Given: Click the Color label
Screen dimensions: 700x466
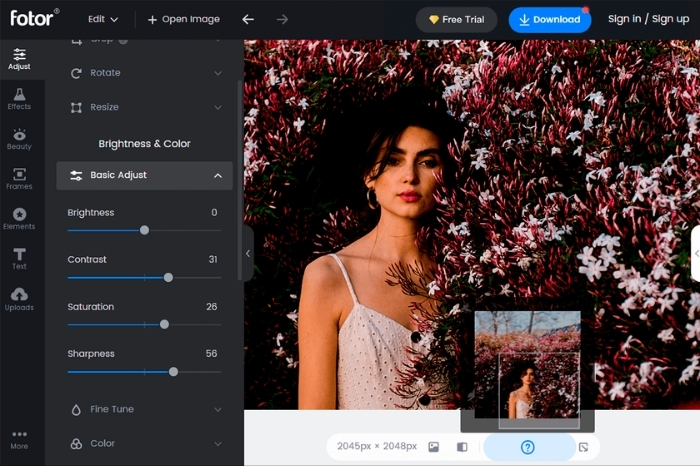Looking at the screenshot, I should click(103, 444).
